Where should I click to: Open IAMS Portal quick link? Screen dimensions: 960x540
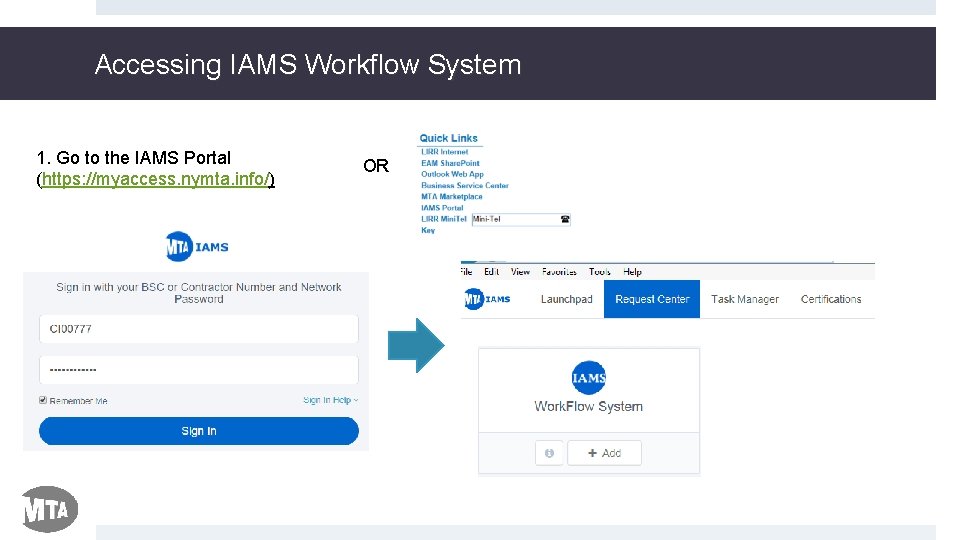(442, 208)
